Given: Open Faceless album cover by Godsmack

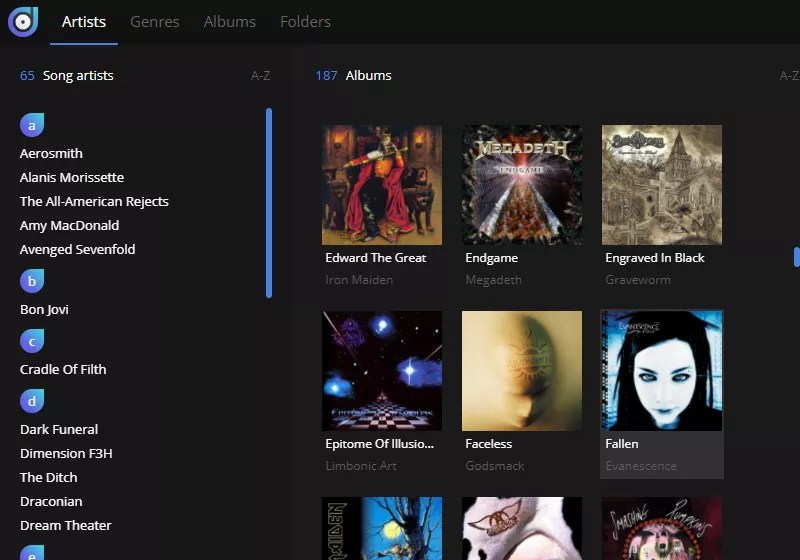Looking at the screenshot, I should 522,371.
